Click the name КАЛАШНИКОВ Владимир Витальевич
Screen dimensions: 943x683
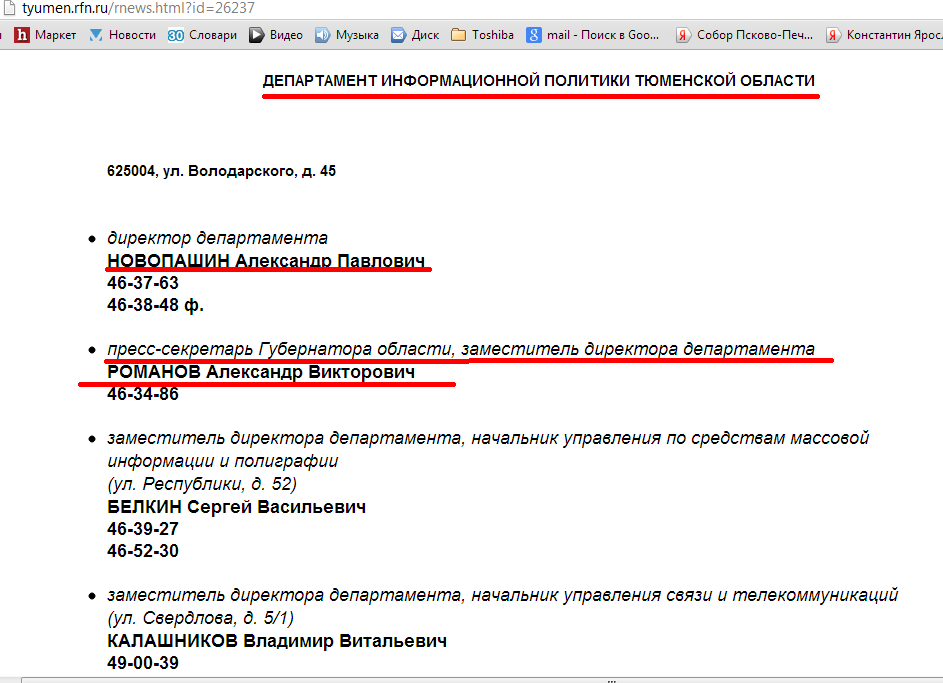[x=277, y=641]
